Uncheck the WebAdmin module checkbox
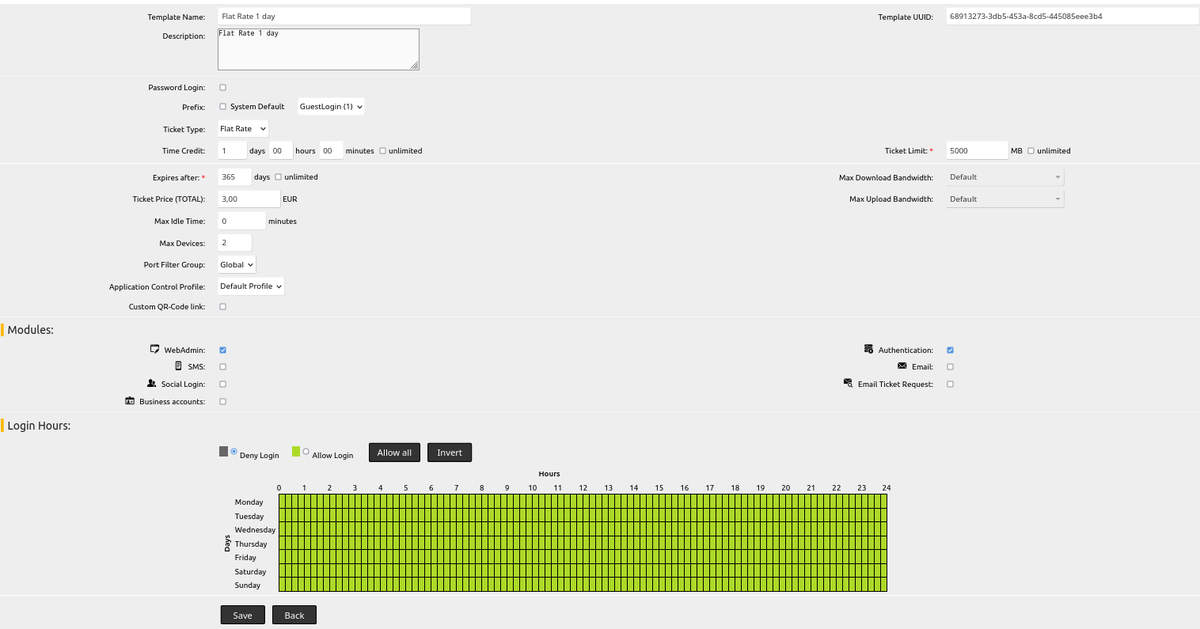The image size is (1200, 629). (222, 350)
